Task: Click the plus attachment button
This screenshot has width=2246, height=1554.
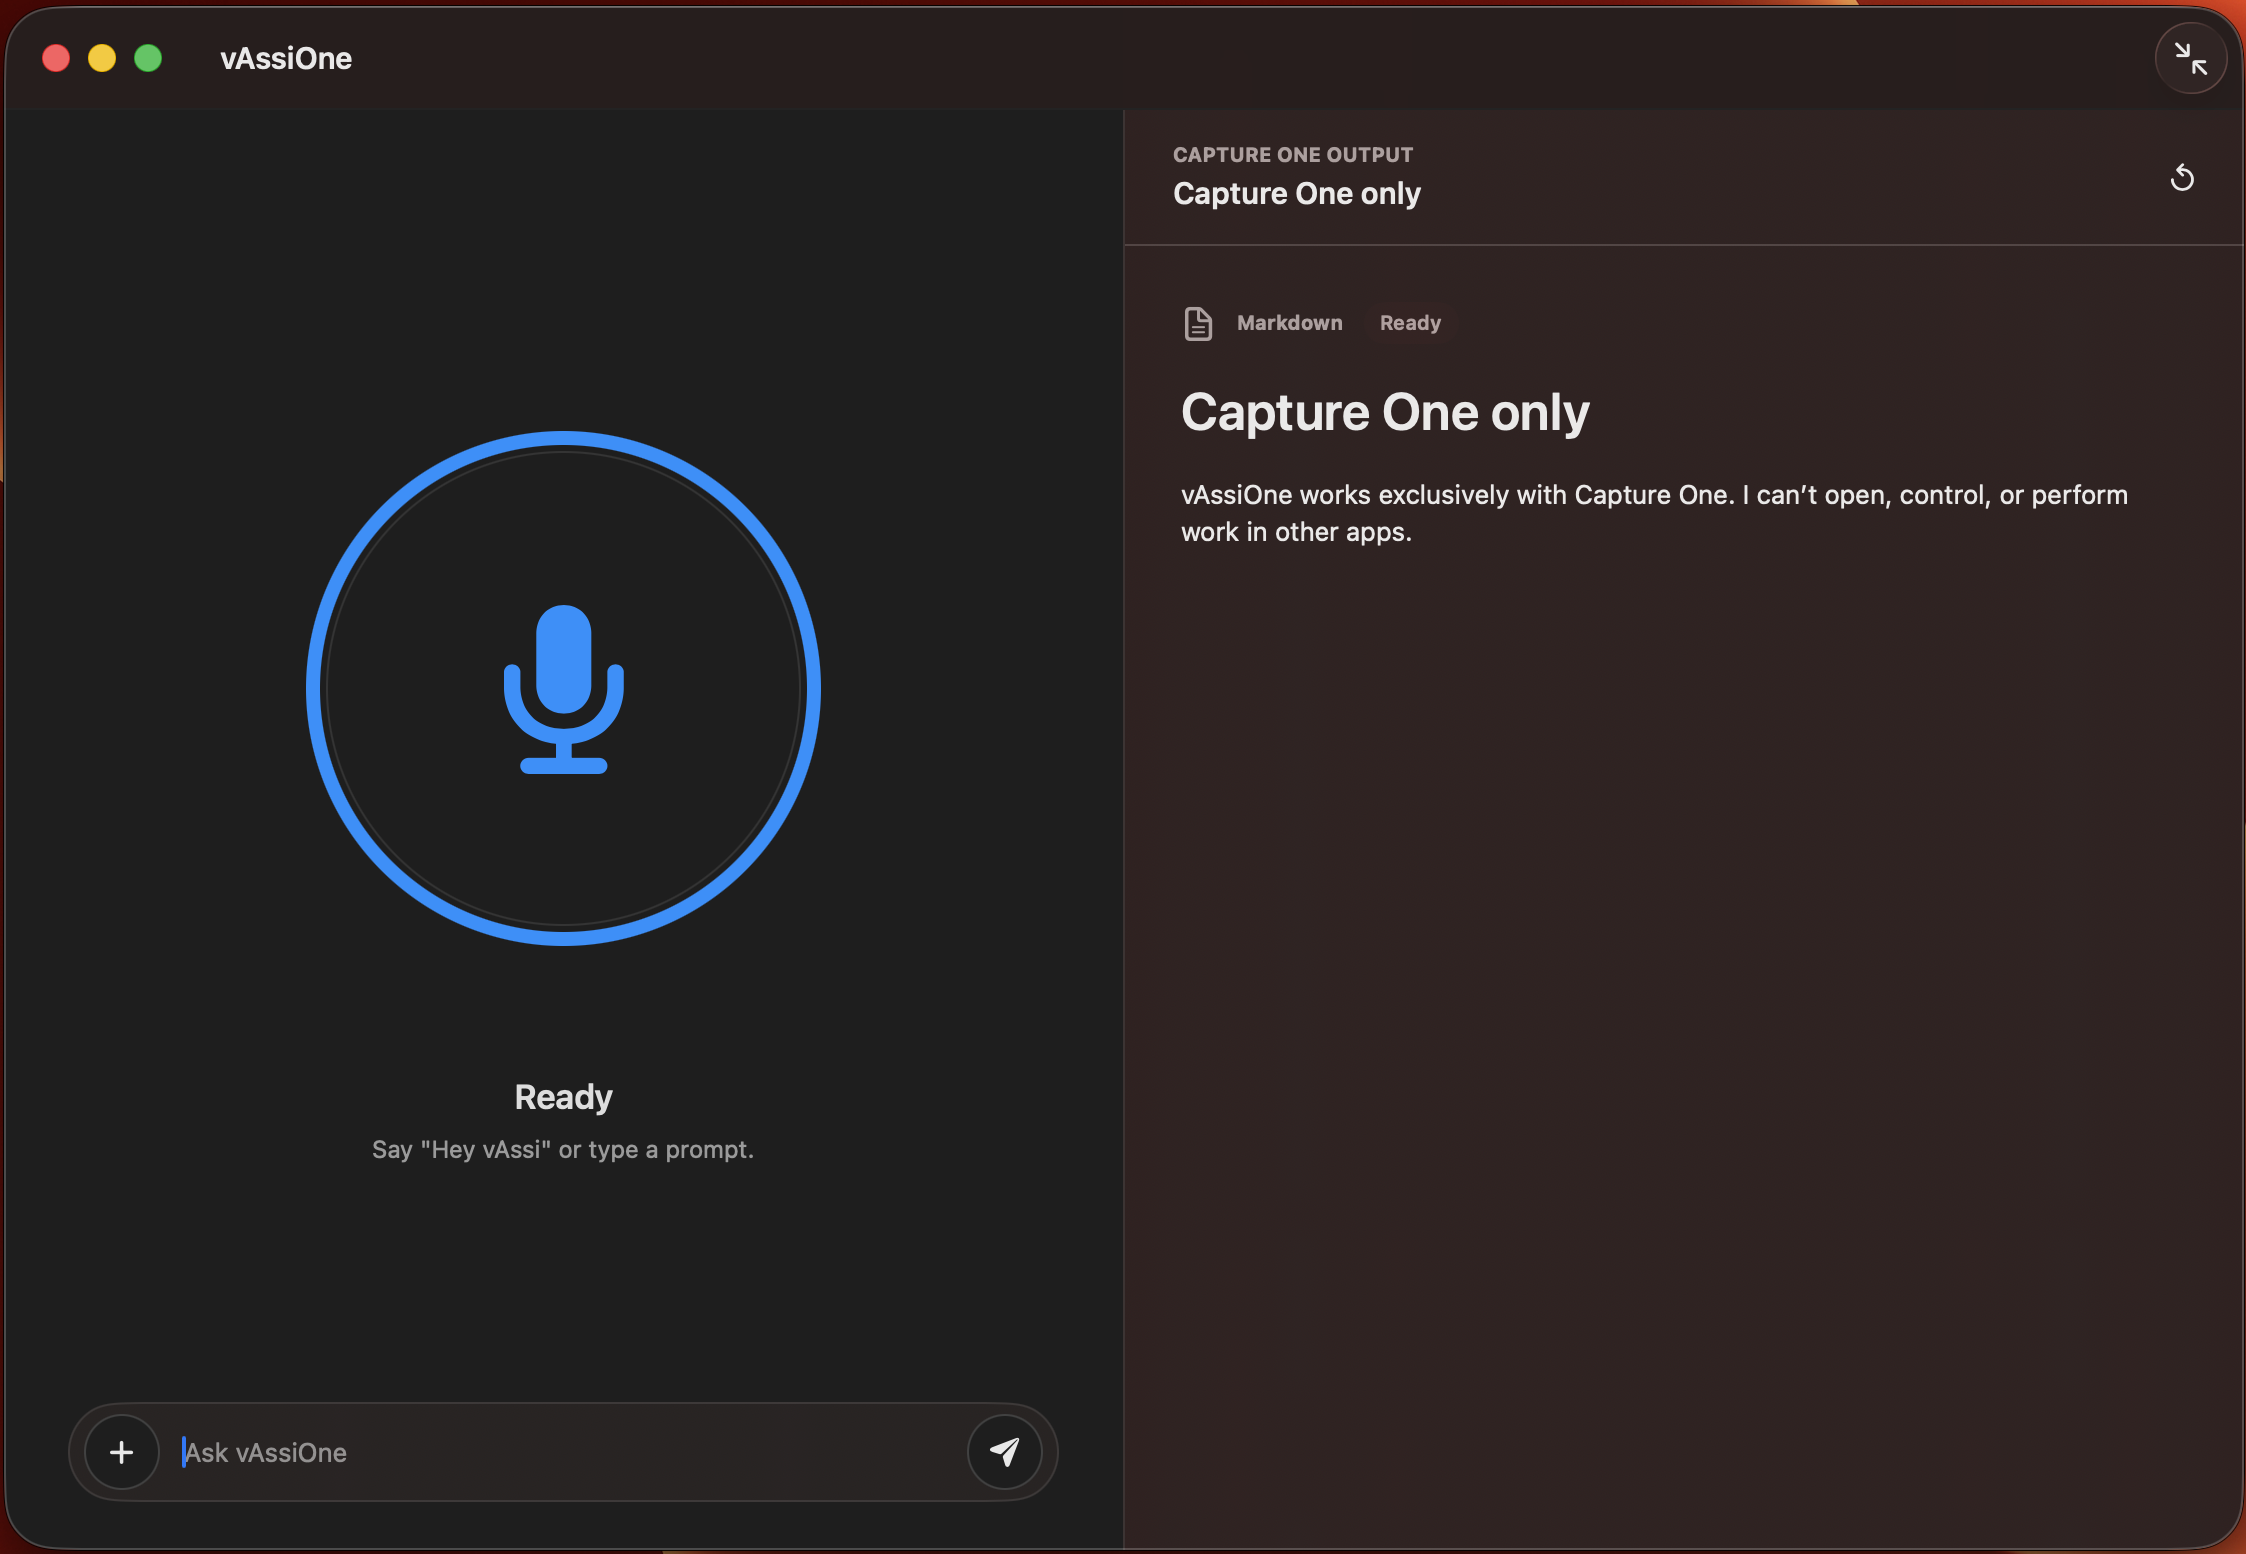Action: [122, 1452]
